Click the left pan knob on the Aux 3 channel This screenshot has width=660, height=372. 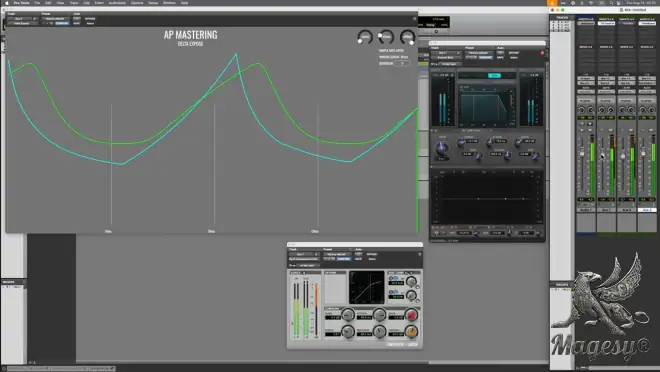click(643, 110)
